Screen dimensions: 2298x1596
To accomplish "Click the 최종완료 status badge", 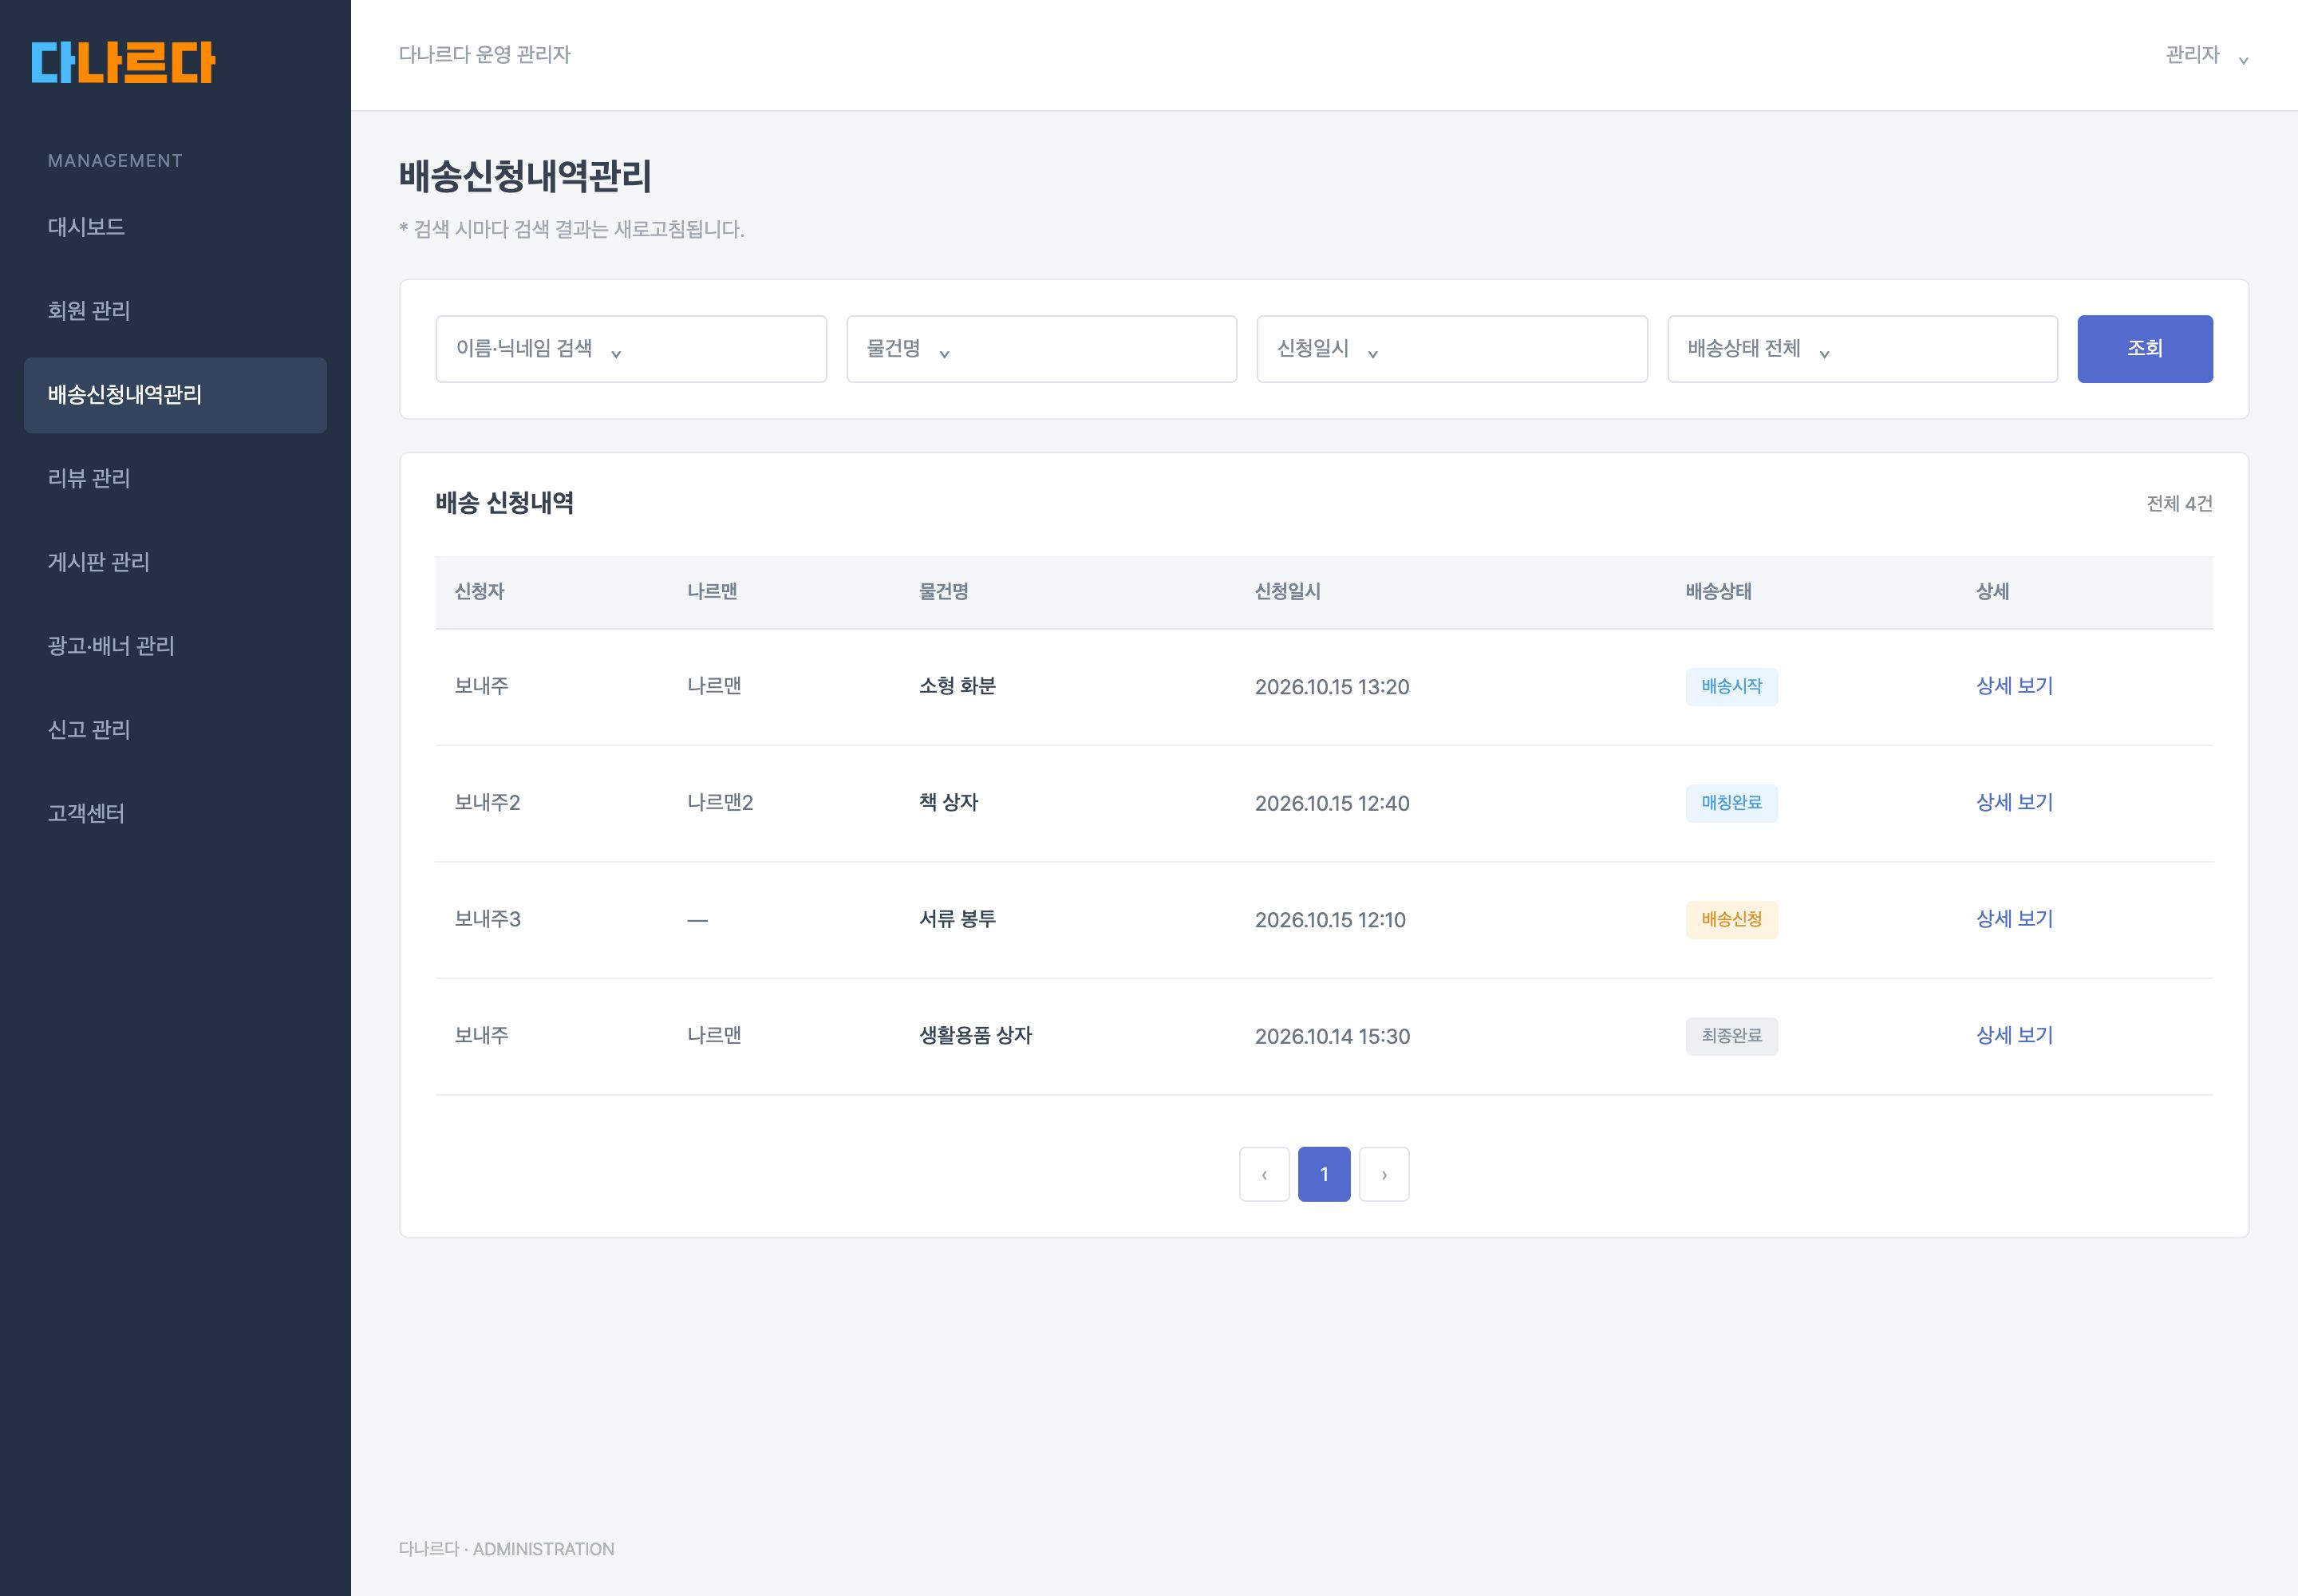I will click(x=1732, y=1036).
